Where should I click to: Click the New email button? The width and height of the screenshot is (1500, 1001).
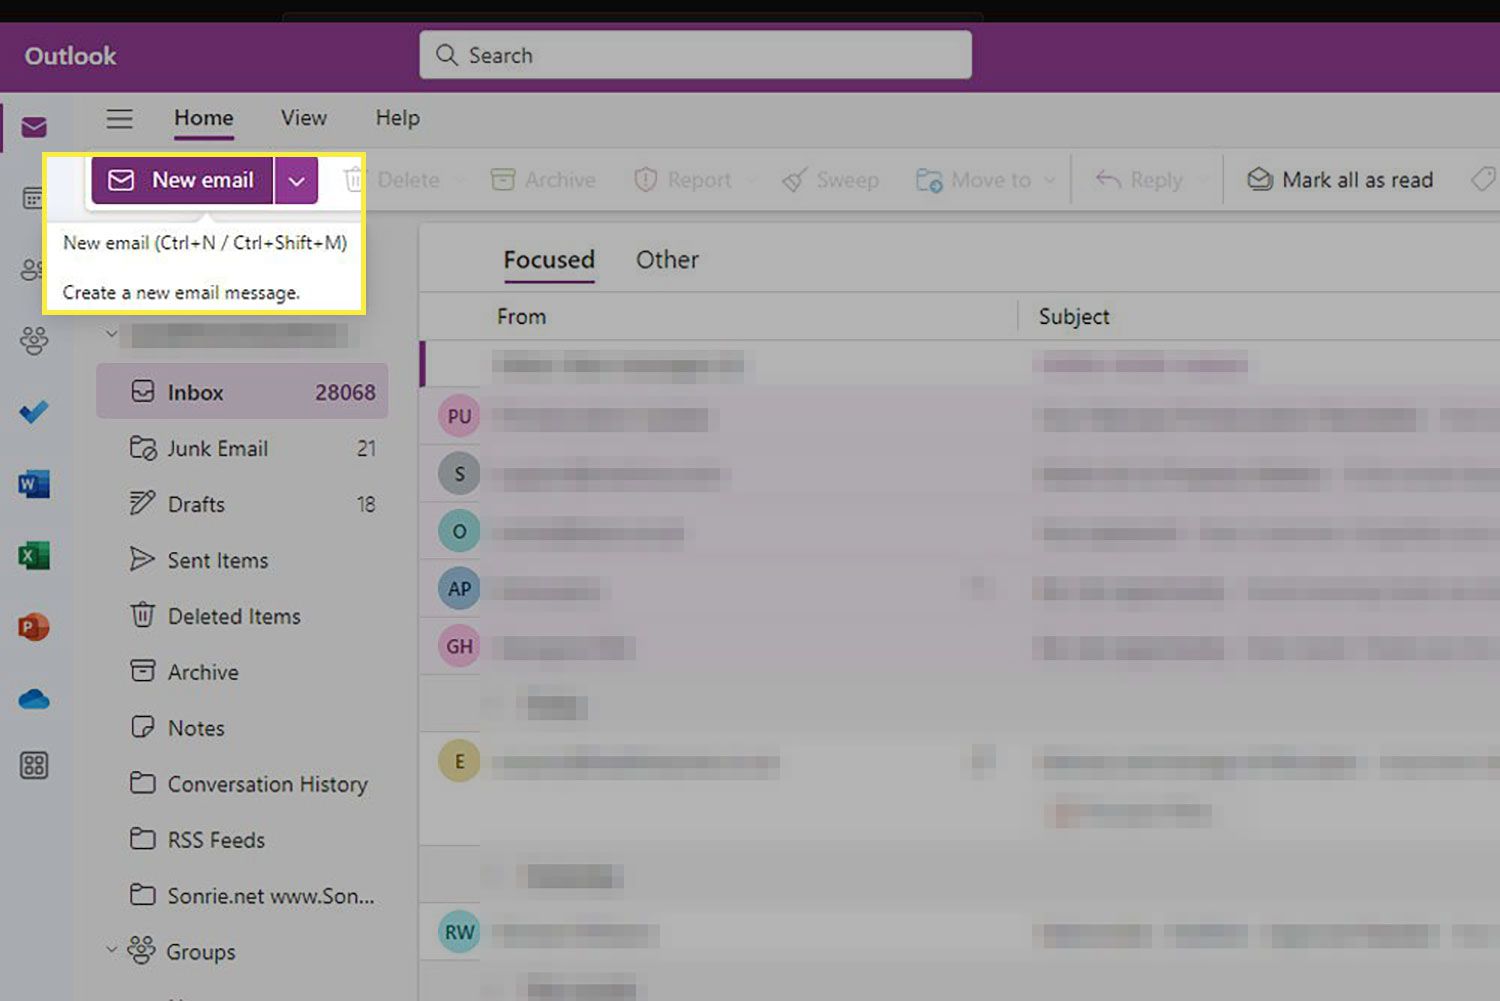click(x=183, y=181)
